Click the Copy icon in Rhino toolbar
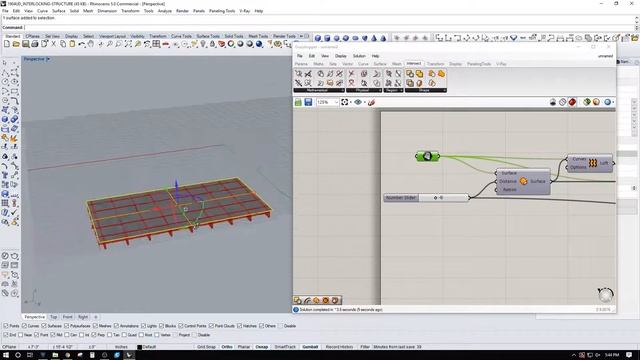 (63, 44)
